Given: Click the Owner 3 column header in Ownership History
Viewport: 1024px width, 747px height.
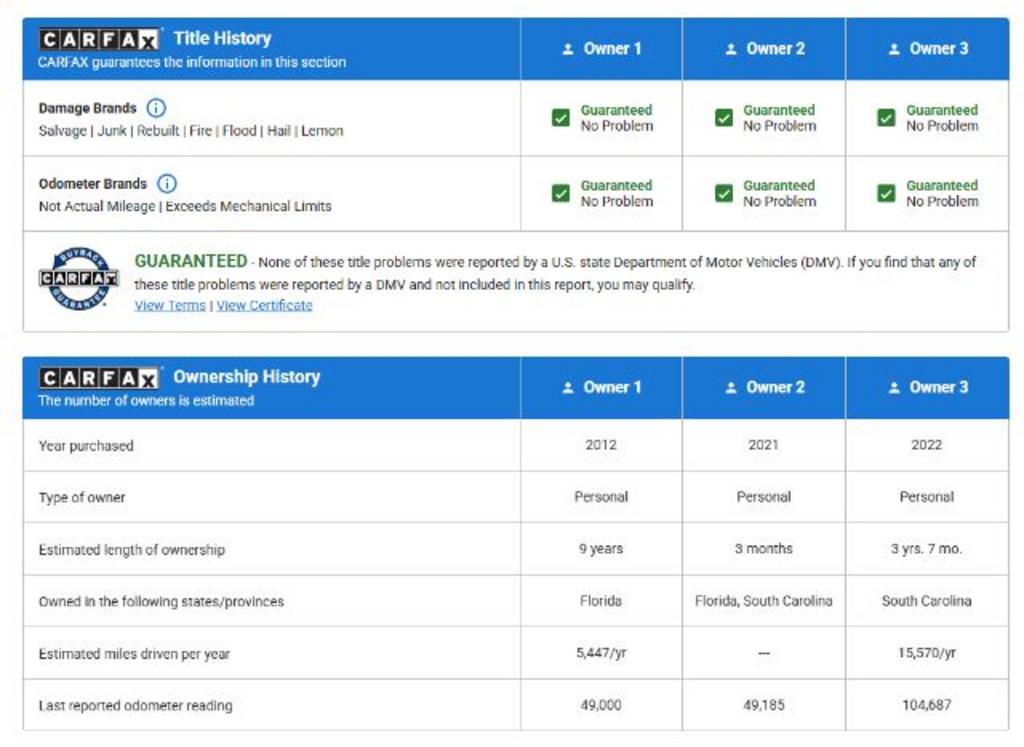Looking at the screenshot, I should (x=927, y=387).
